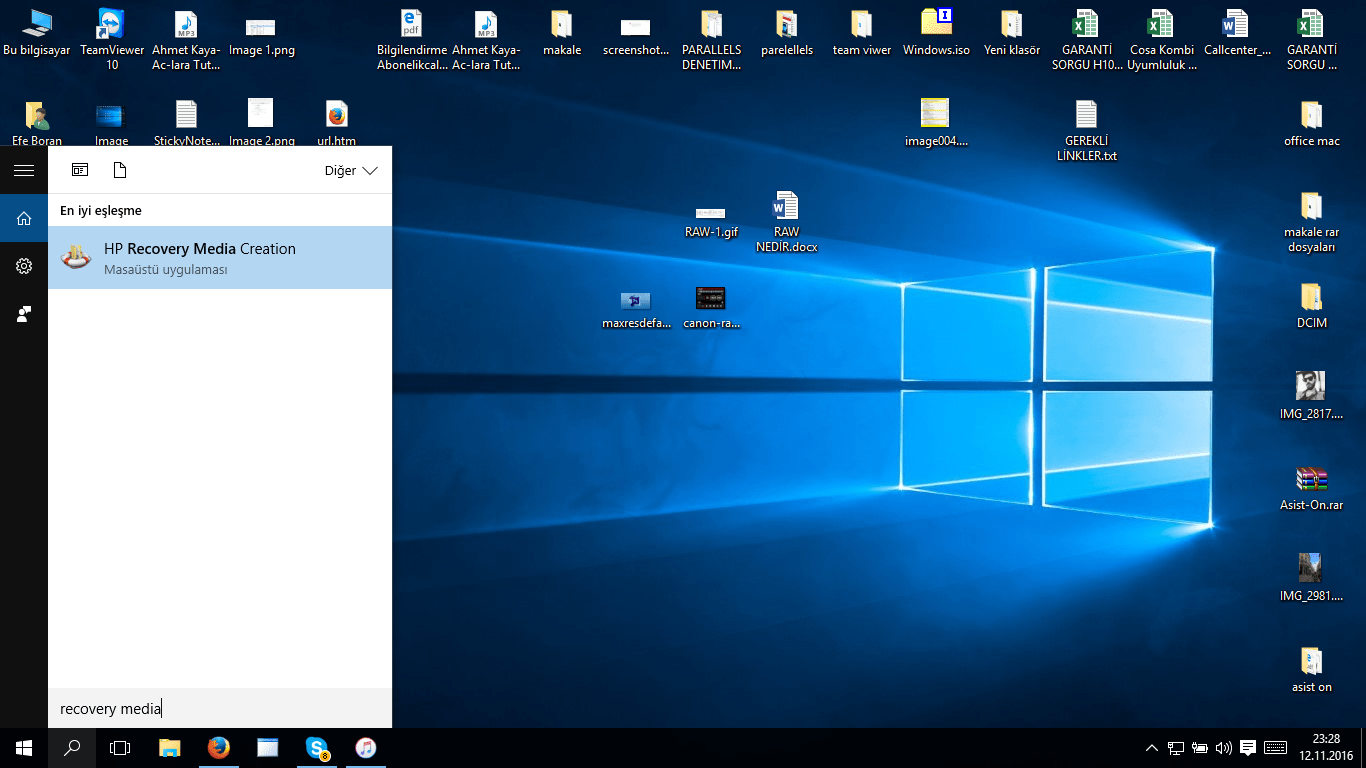Expand the search panel hamburger menu
The image size is (1366, 768).
point(24,170)
